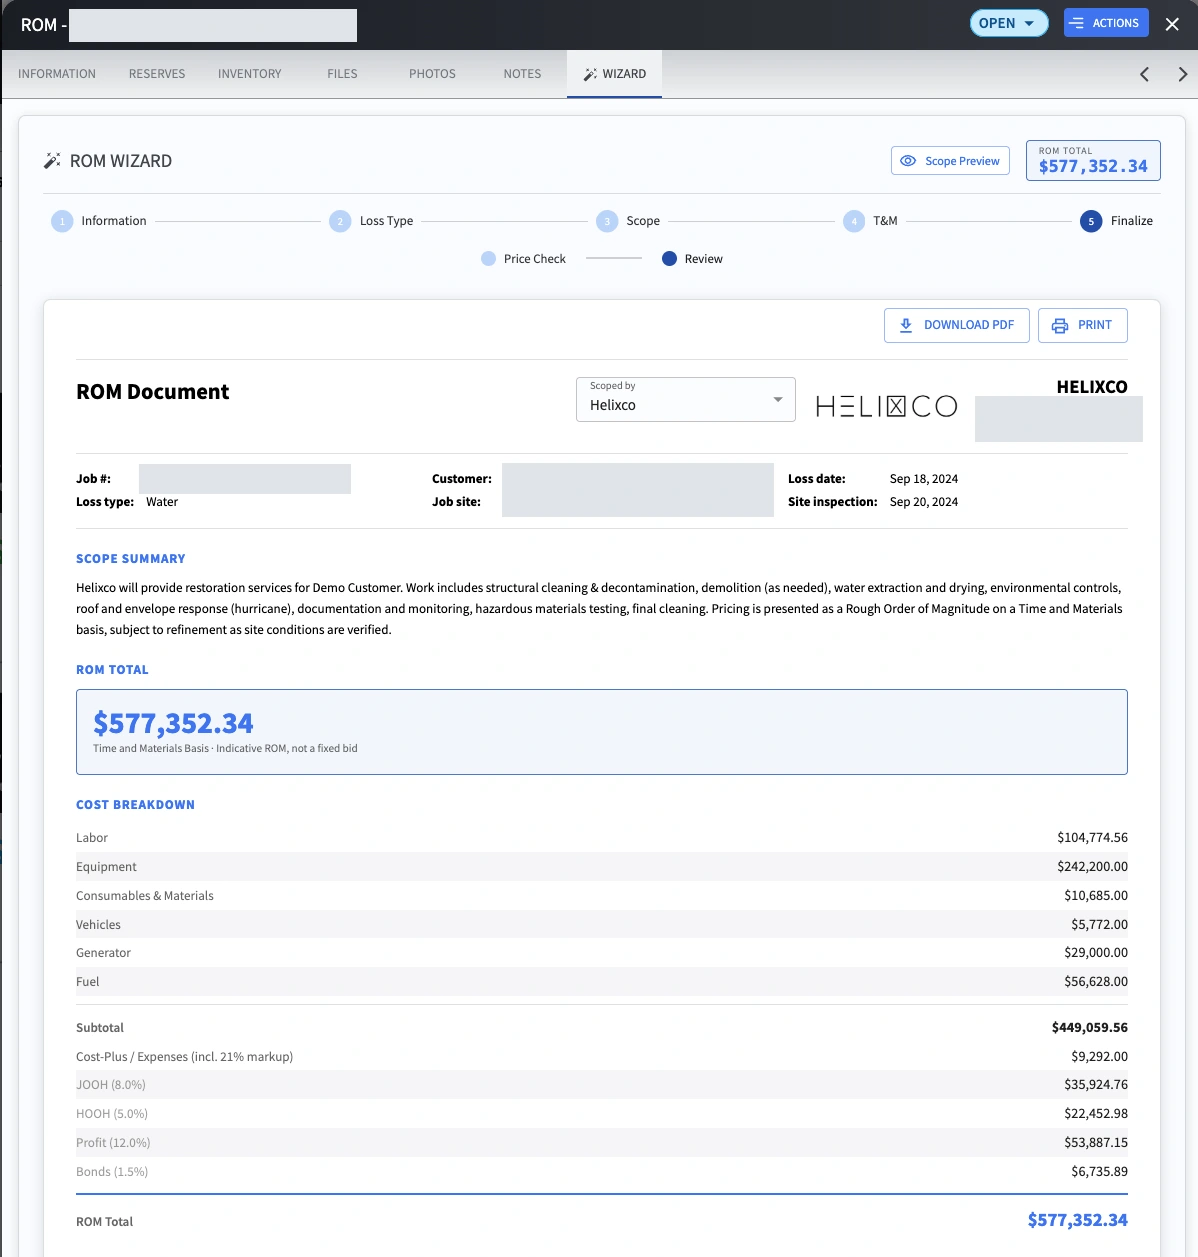Click Vehicles amount $5,772.00
This screenshot has height=1257, width=1198.
(x=1099, y=925)
